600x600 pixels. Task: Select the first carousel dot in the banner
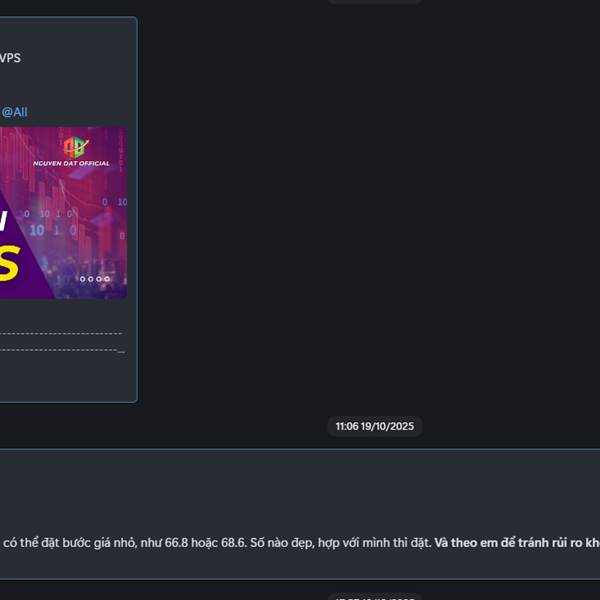click(82, 279)
